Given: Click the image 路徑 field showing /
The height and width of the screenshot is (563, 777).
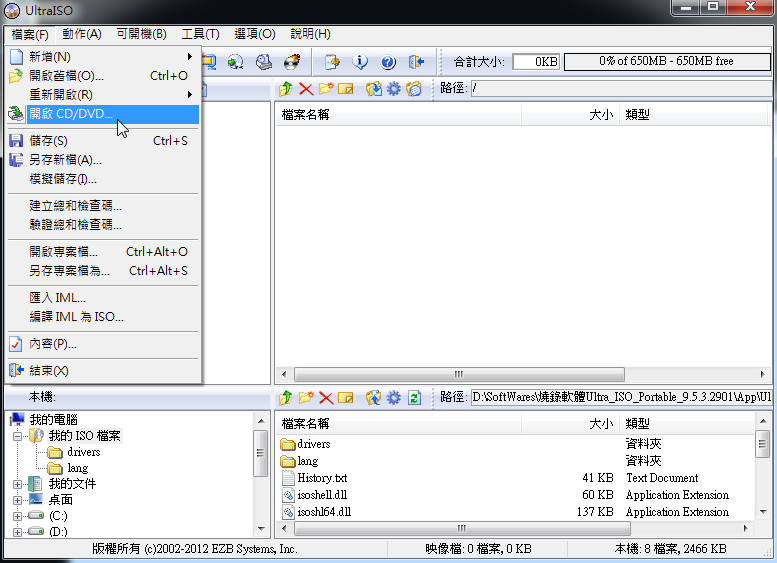Looking at the screenshot, I should coord(621,89).
